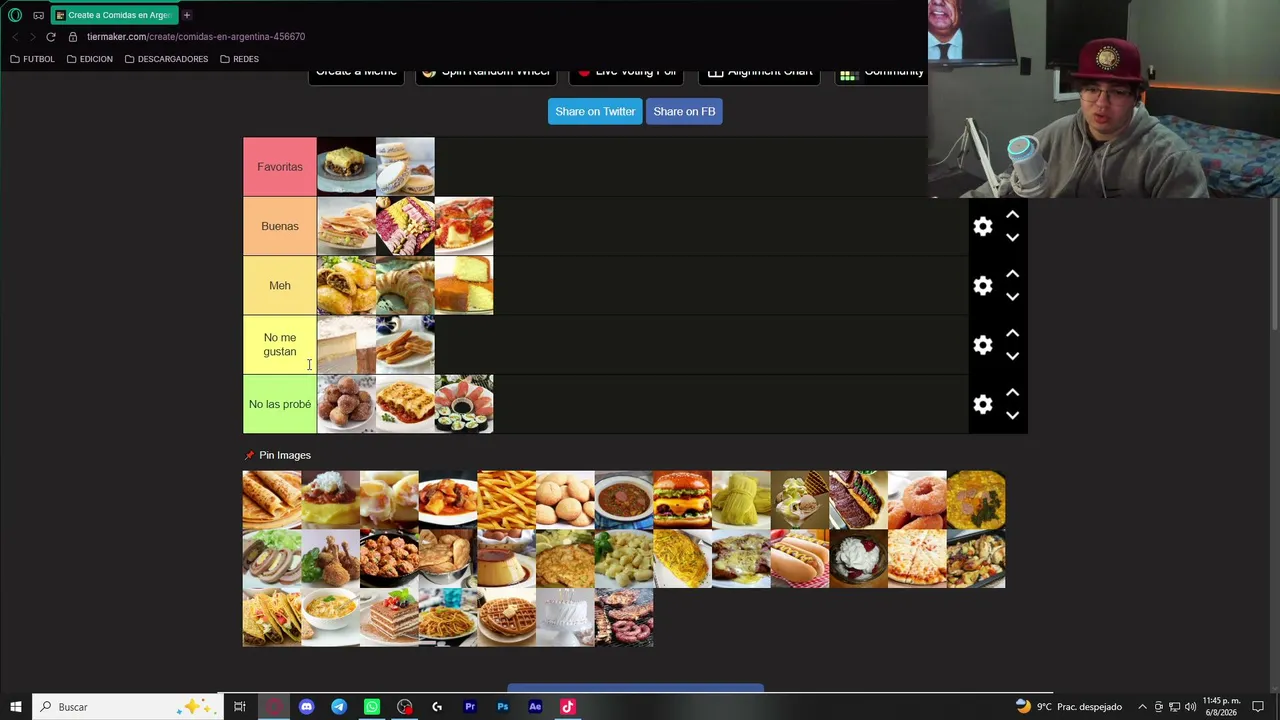Click the No las probé tier label
Image resolution: width=1280 pixels, height=720 pixels.
[x=280, y=404]
